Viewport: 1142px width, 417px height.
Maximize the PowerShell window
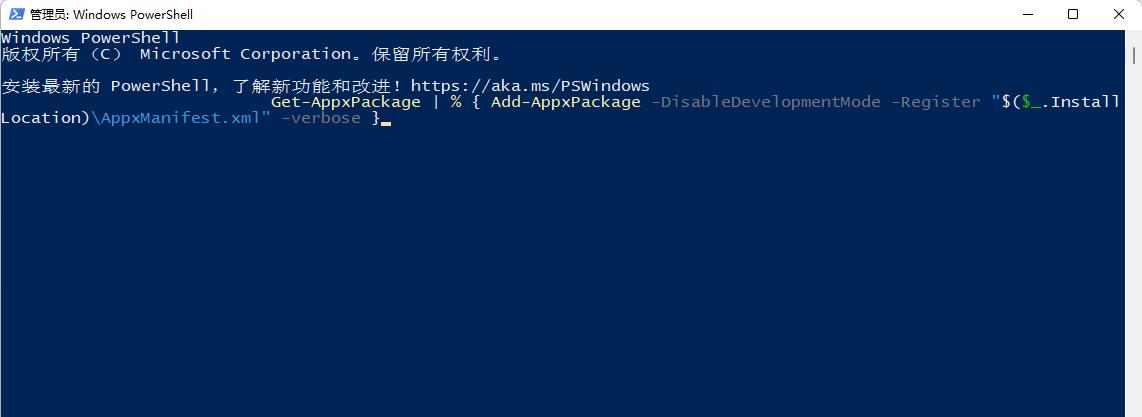coord(1073,15)
